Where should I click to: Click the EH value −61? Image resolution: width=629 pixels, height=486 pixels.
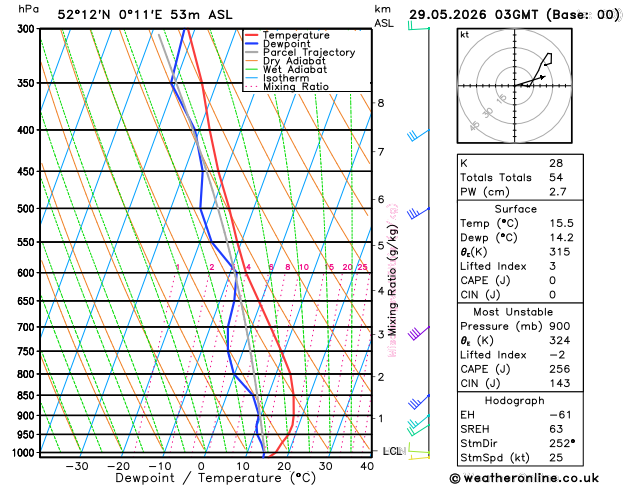click(560, 415)
